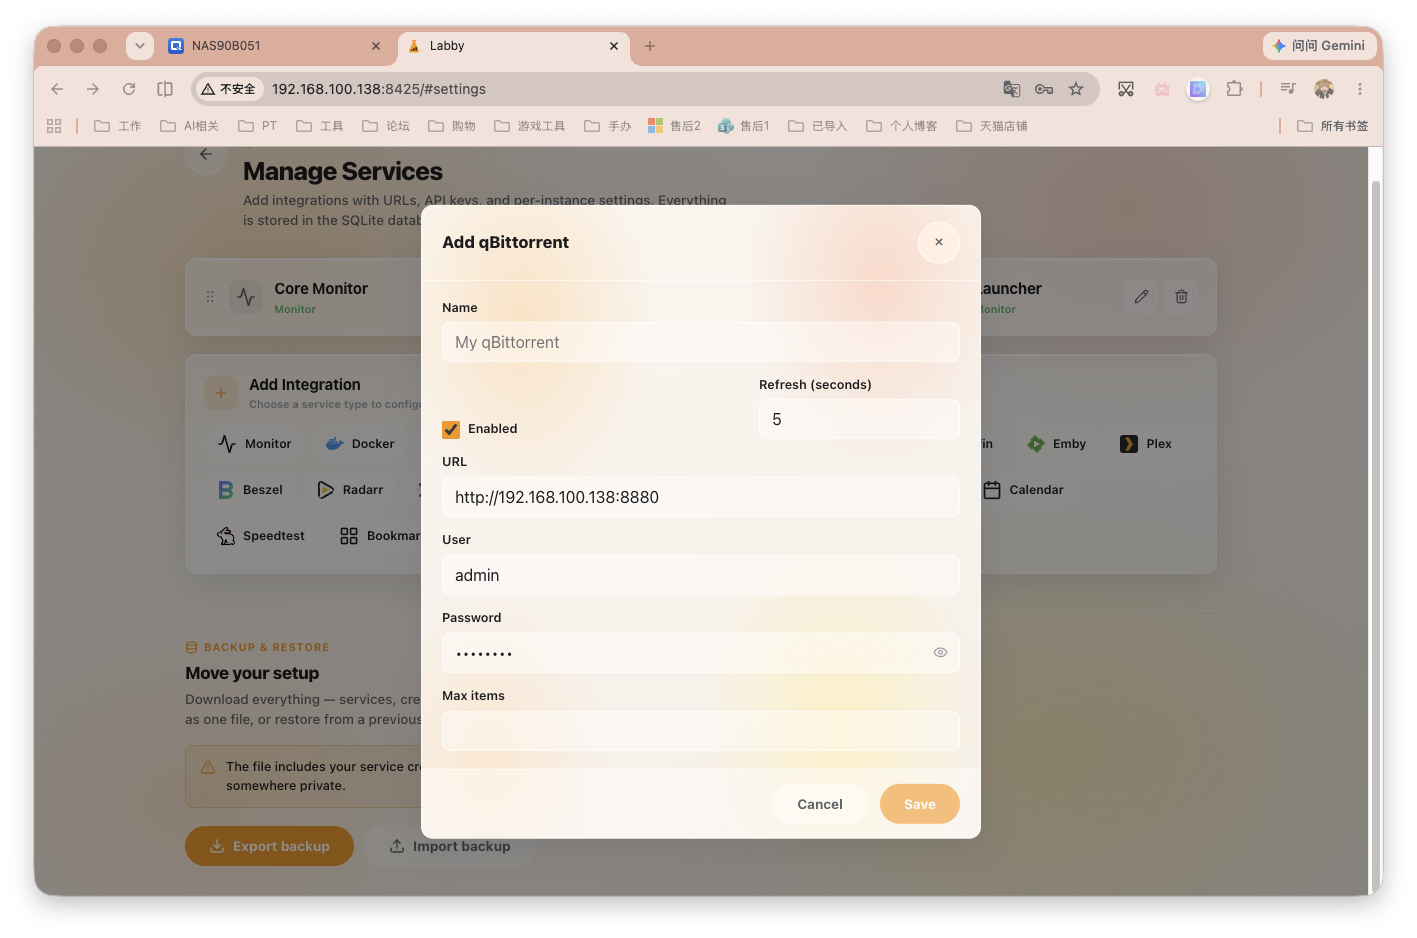Edit the Launcher service pencil icon
Viewport: 1417px width, 938px height.
(x=1141, y=297)
